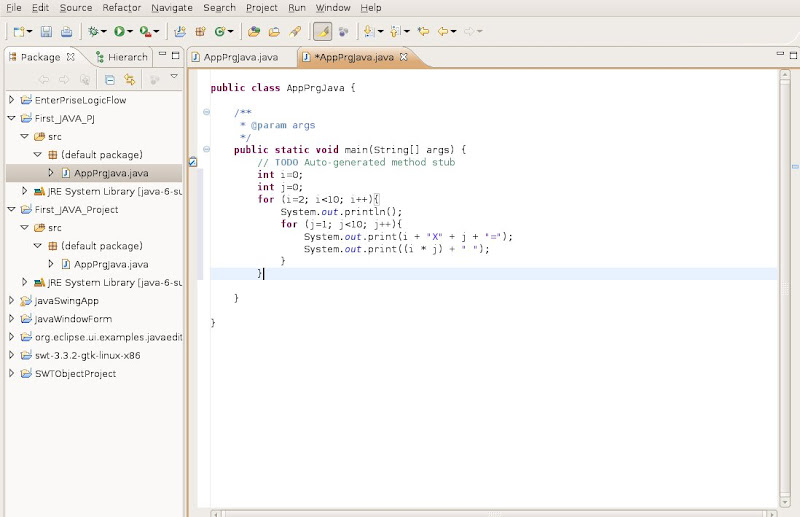
Task: Click the Print icon in toolbar
Action: click(66, 32)
